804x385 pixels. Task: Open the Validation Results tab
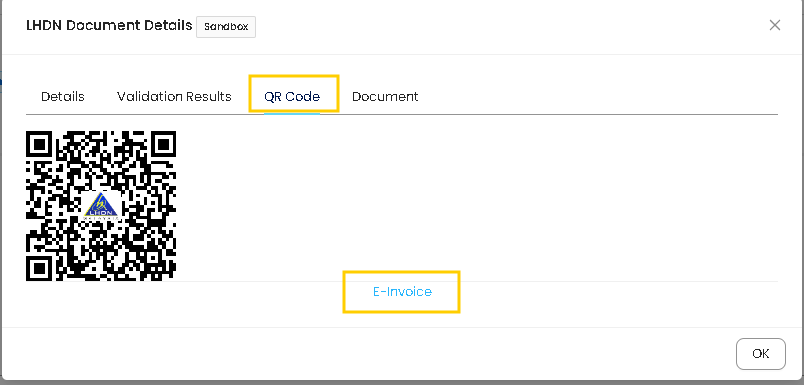pyautogui.click(x=174, y=96)
